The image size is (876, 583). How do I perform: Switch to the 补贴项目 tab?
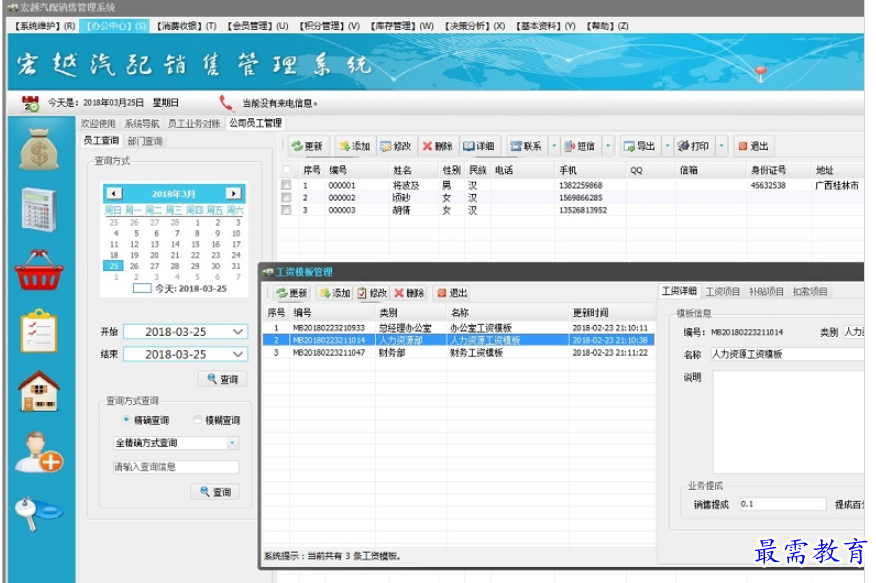(766, 291)
